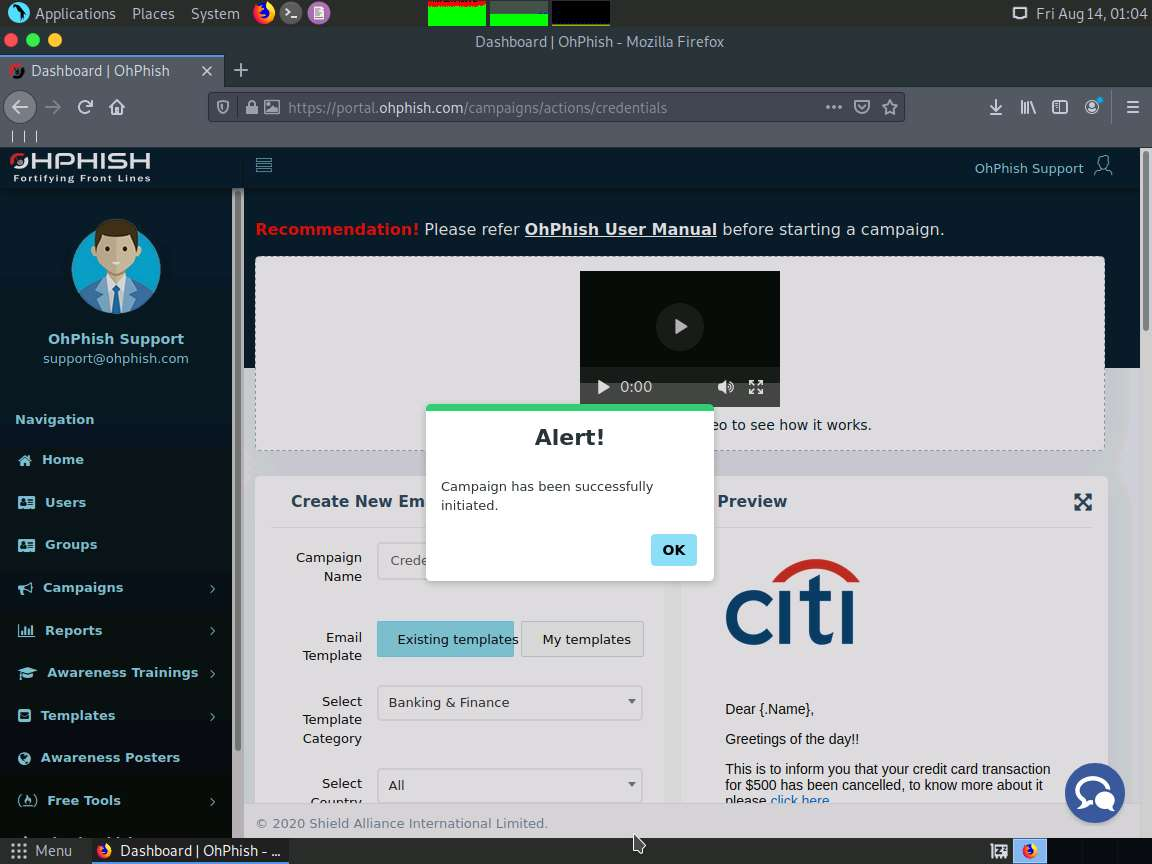
Task: Save page to Pocket icon
Action: click(862, 107)
